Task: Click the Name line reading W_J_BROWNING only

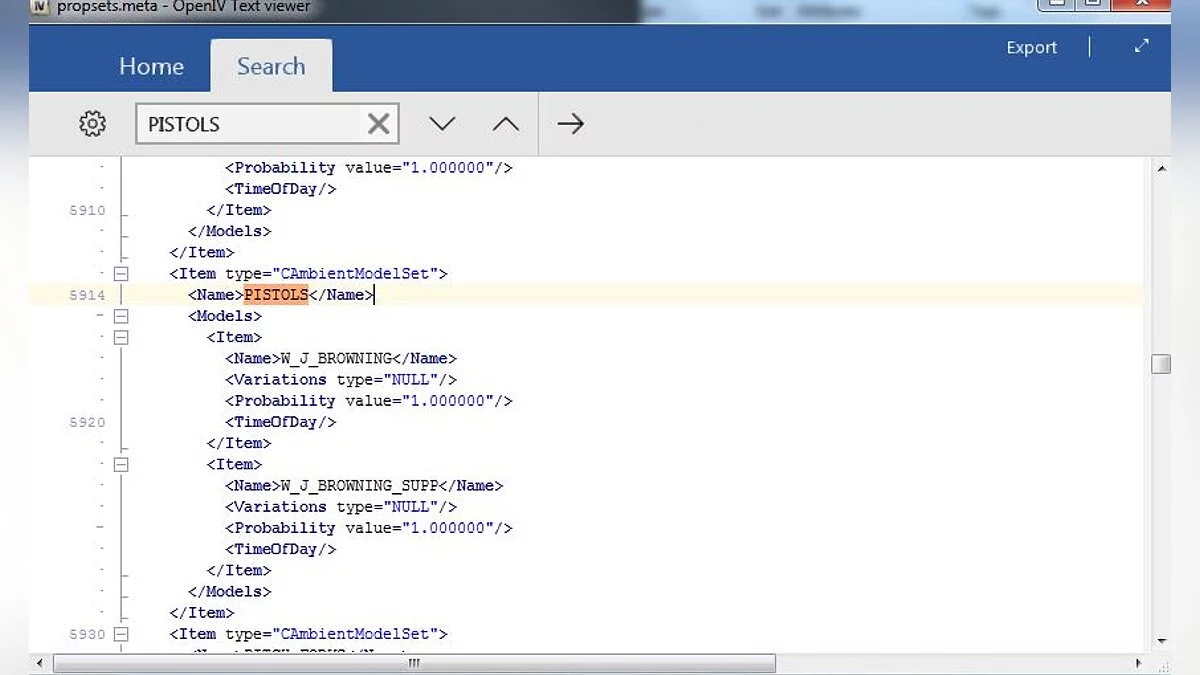Action: pos(341,358)
